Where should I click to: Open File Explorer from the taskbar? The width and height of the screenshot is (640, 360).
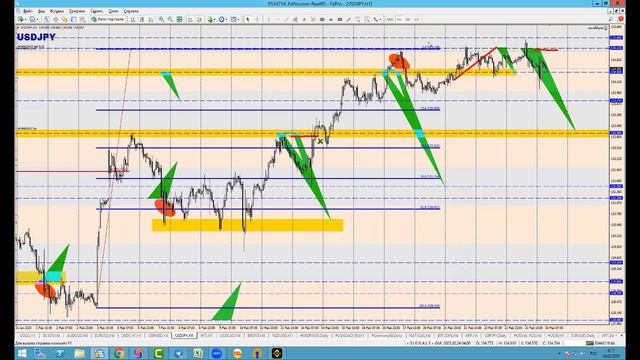pos(79,353)
